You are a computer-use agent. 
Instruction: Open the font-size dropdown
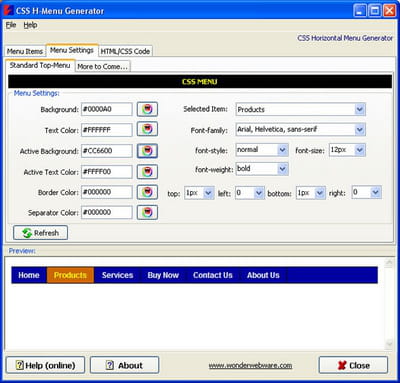359,150
